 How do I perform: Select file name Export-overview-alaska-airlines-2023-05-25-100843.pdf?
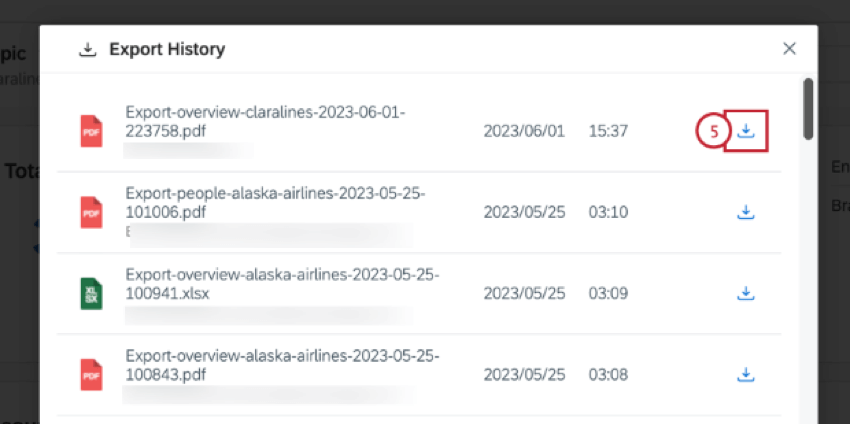coord(282,366)
